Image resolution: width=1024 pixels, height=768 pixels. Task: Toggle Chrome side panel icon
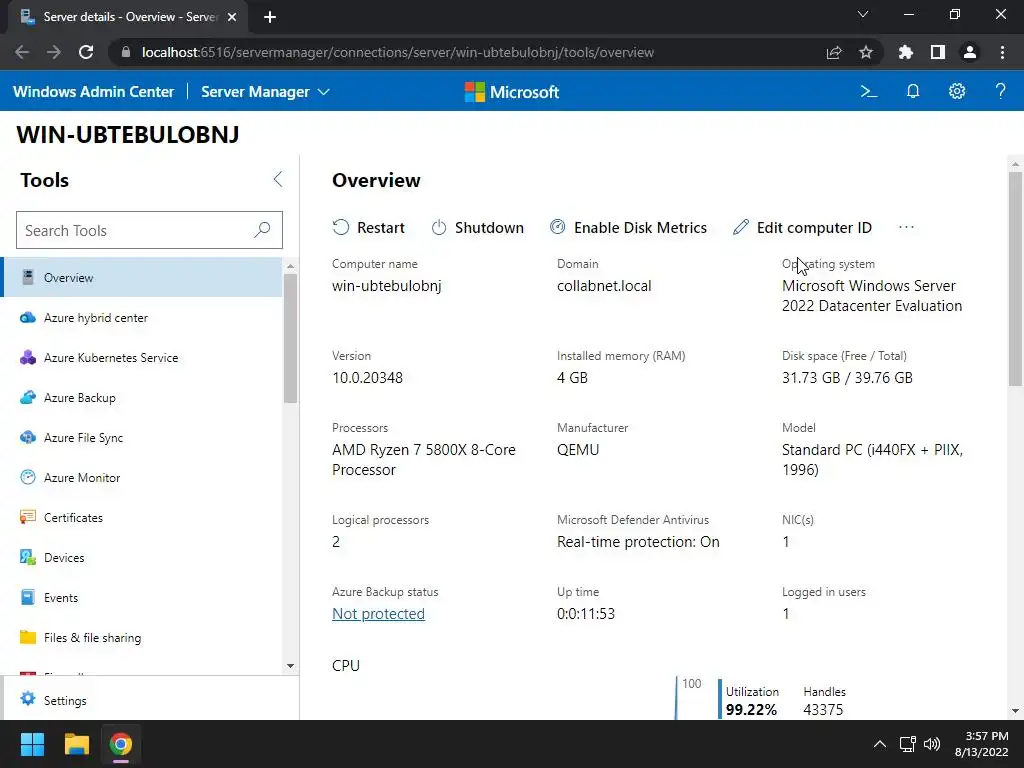(x=938, y=52)
